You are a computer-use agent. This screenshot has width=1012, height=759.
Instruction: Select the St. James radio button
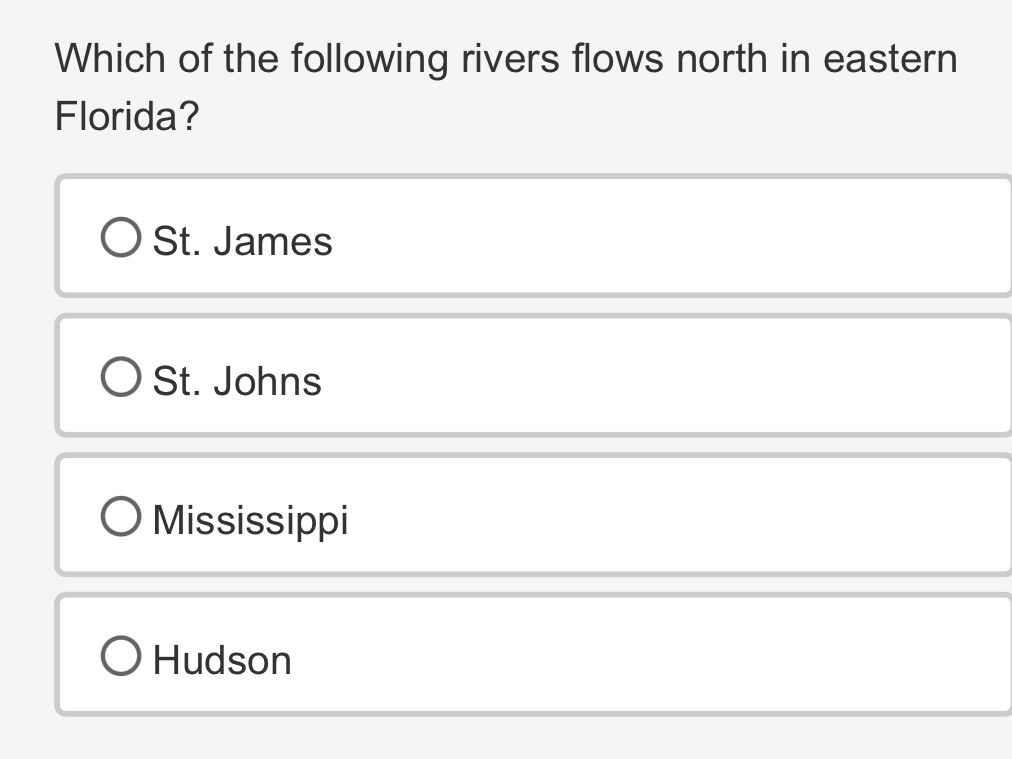pos(120,237)
